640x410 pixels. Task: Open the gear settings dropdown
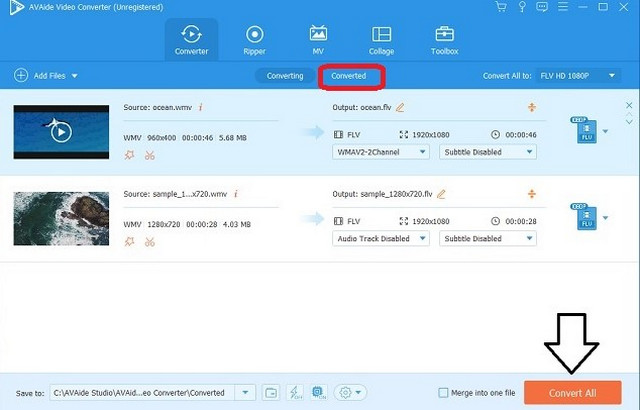[x=350, y=393]
